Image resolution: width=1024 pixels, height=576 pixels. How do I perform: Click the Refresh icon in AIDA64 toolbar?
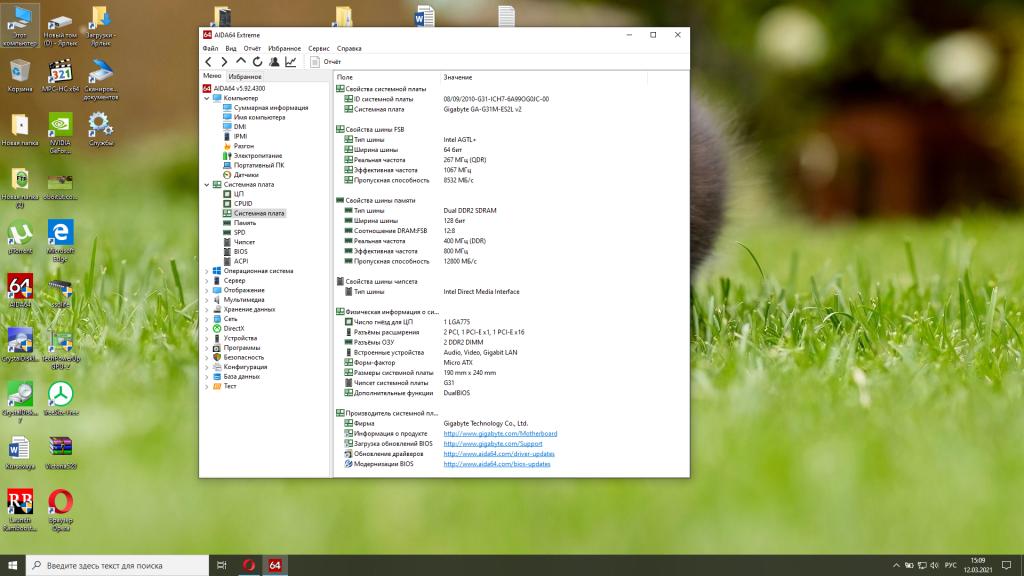point(257,61)
